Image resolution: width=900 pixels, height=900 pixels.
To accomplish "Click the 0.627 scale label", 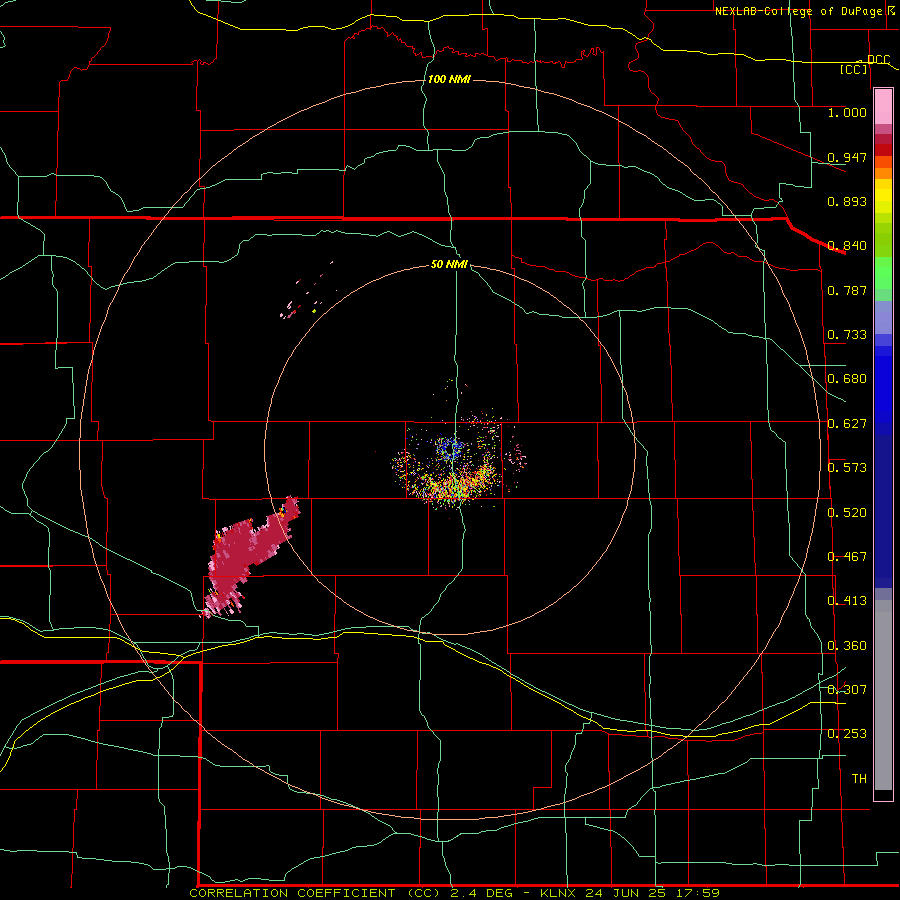I will pos(847,424).
